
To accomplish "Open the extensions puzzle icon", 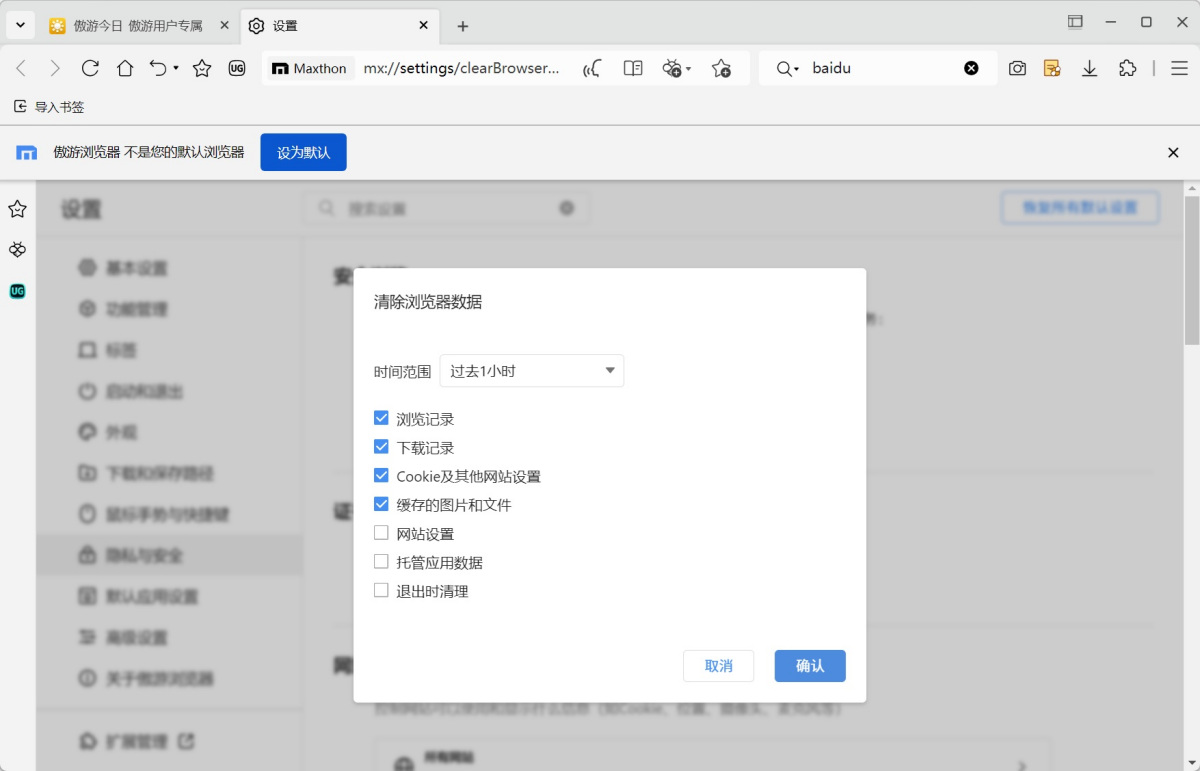I will [1128, 68].
